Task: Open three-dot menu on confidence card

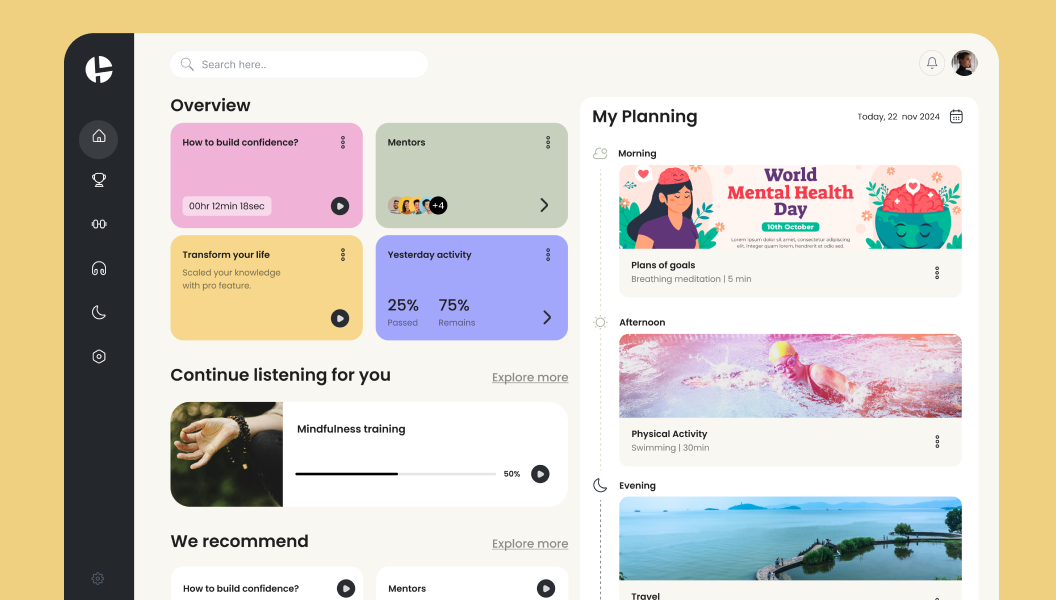Action: tap(343, 143)
